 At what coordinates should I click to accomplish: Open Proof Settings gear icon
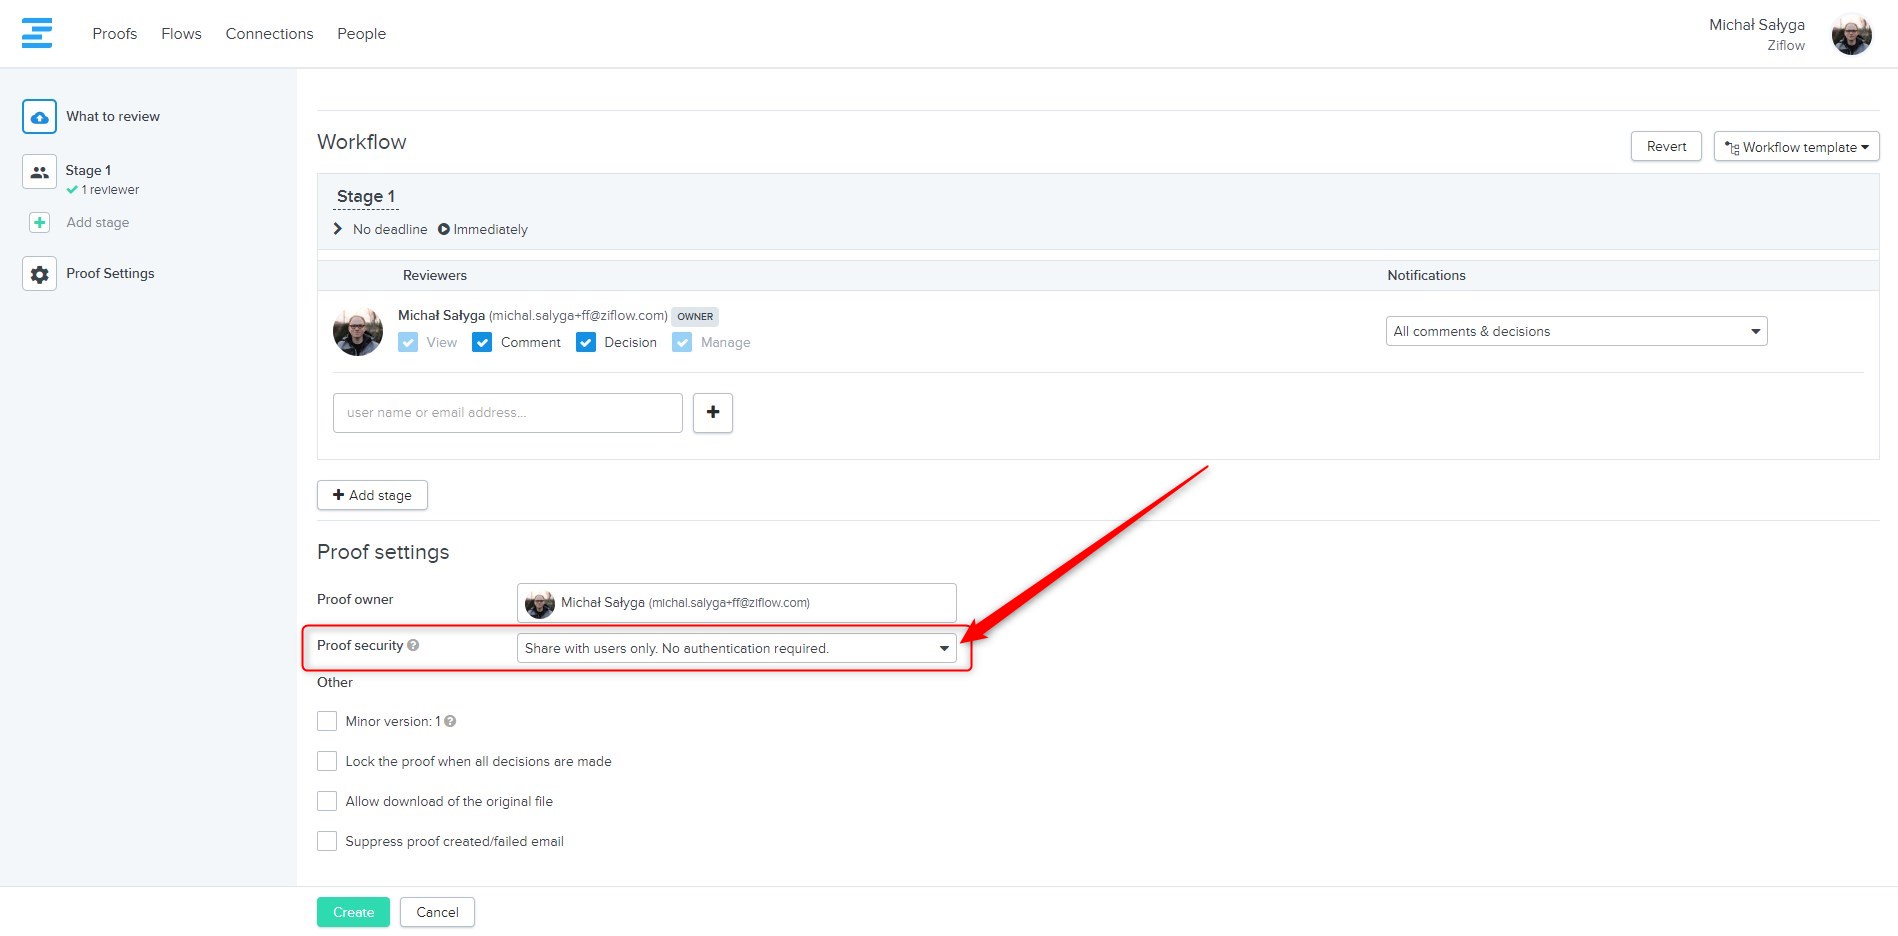39,274
